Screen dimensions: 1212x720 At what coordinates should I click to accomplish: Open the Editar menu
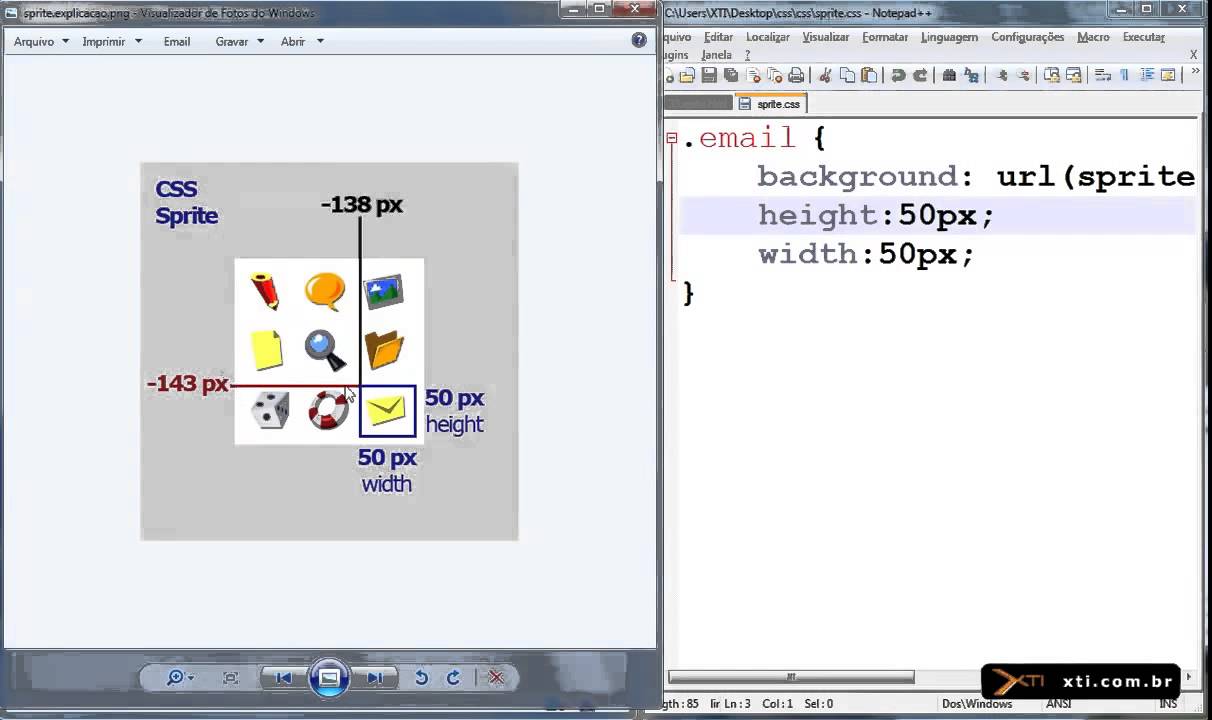[718, 37]
